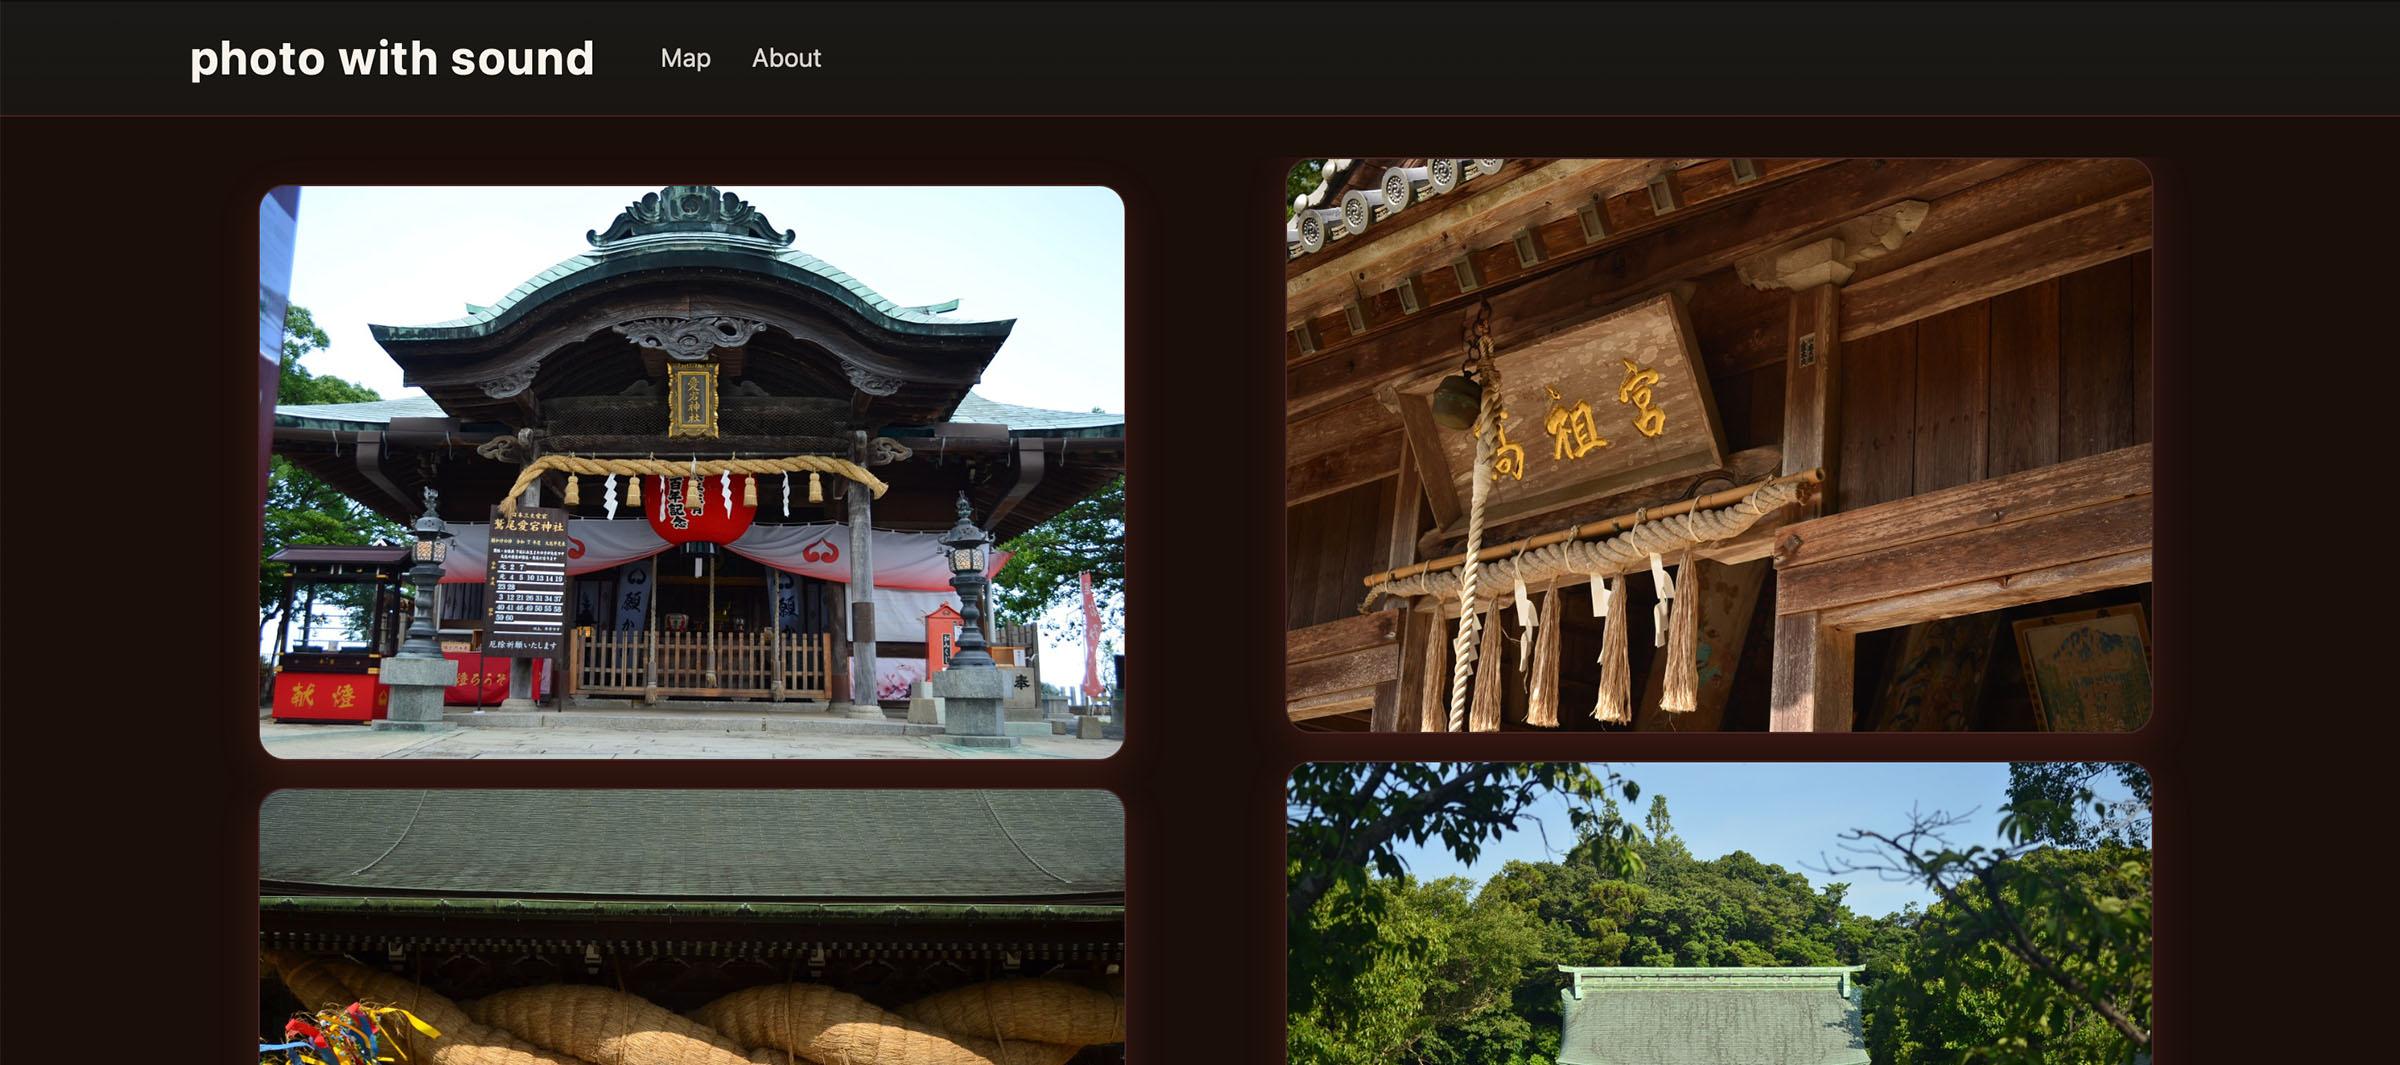Image resolution: width=2400 pixels, height=1065 pixels.
Task: Click the left stone lantern at the shrine
Action: coord(427,590)
